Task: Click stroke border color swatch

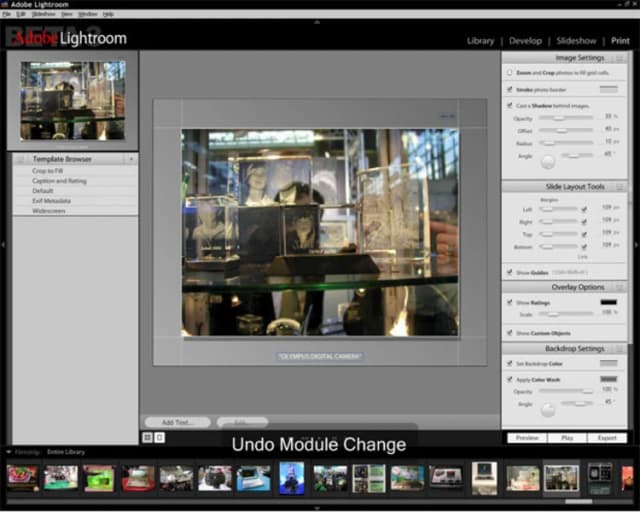Action: pyautogui.click(x=608, y=89)
